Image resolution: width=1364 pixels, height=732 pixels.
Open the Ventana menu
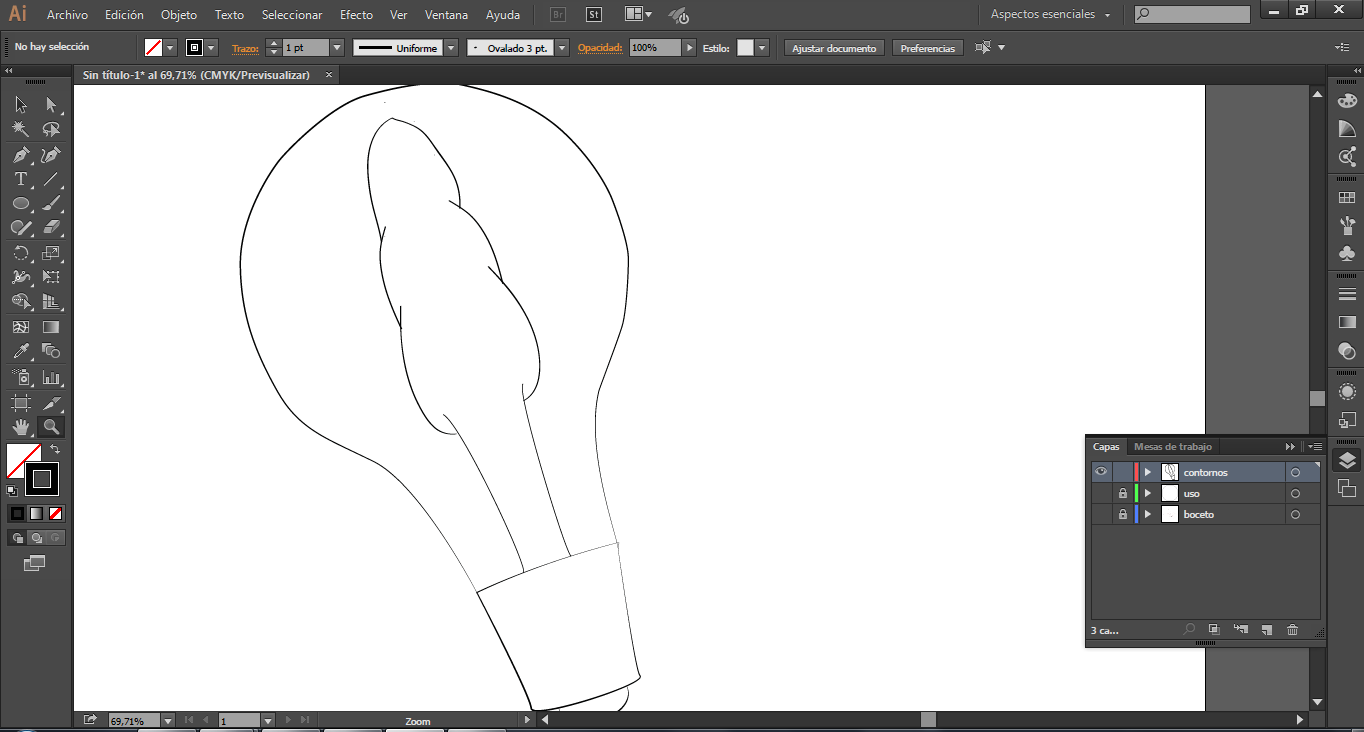446,15
